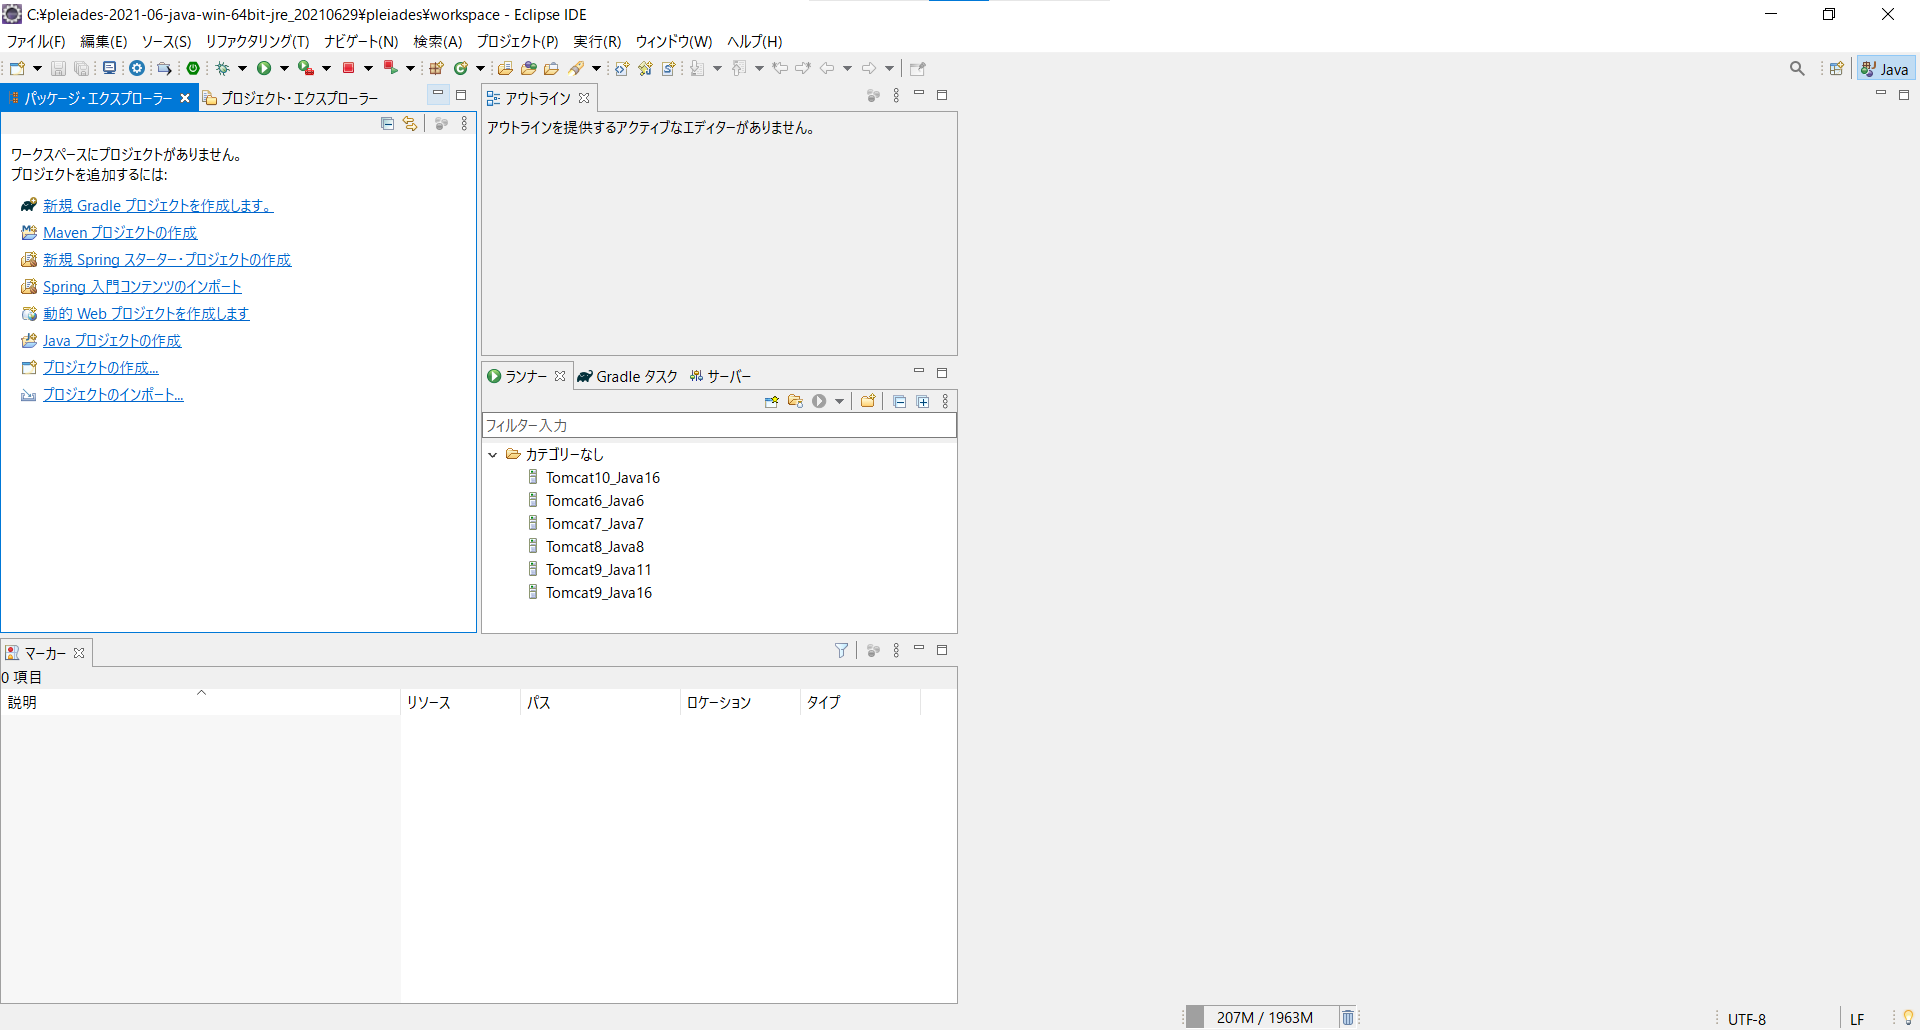Click the blue gear icon in the toolbar
Viewport: 1920px width, 1030px height.
click(137, 68)
